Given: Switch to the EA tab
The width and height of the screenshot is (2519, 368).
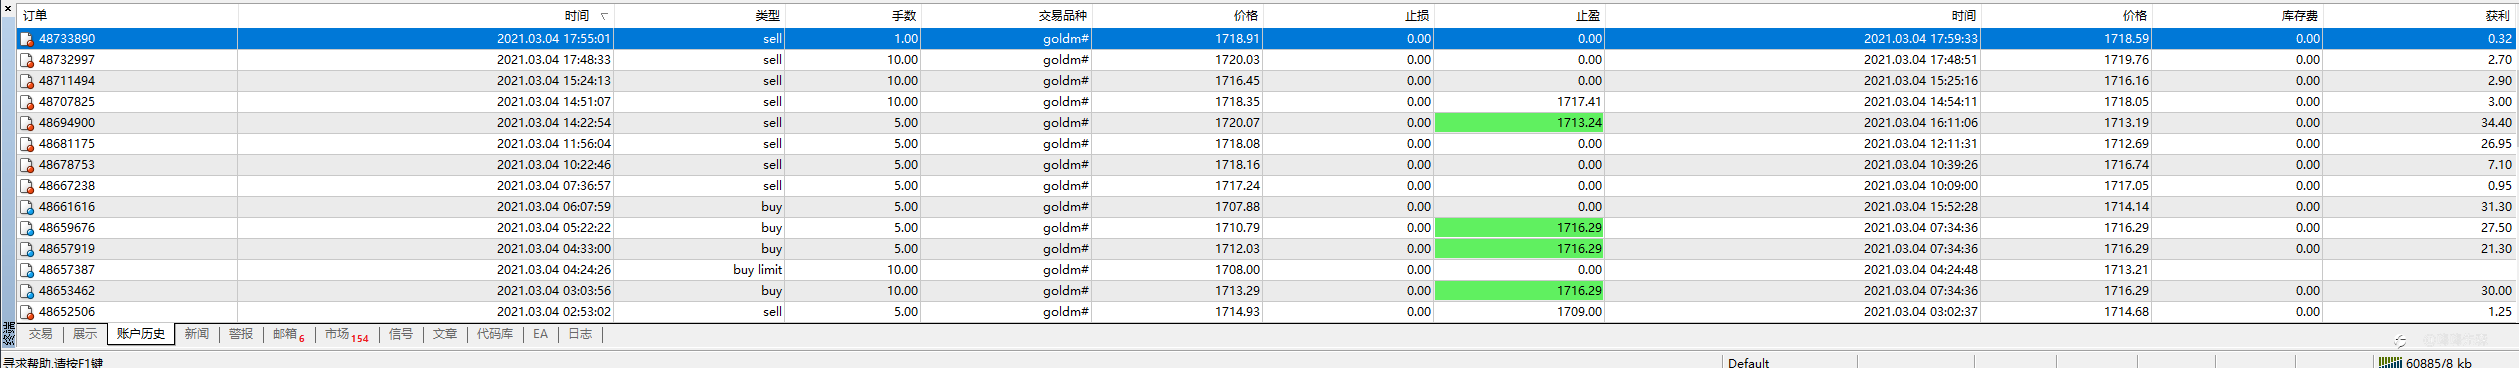Looking at the screenshot, I should (x=541, y=334).
